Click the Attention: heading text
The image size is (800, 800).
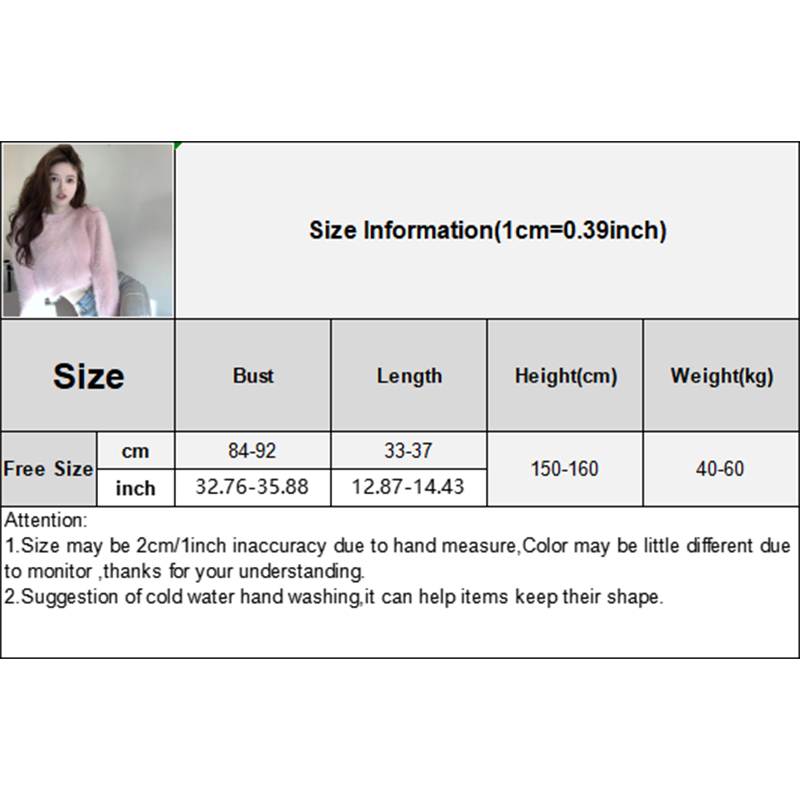(47, 521)
